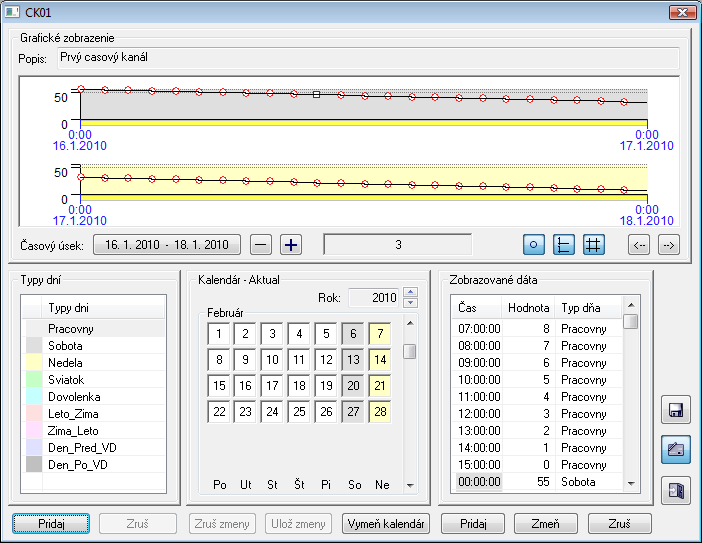Click the plus button to extend time range

[x=290, y=245]
